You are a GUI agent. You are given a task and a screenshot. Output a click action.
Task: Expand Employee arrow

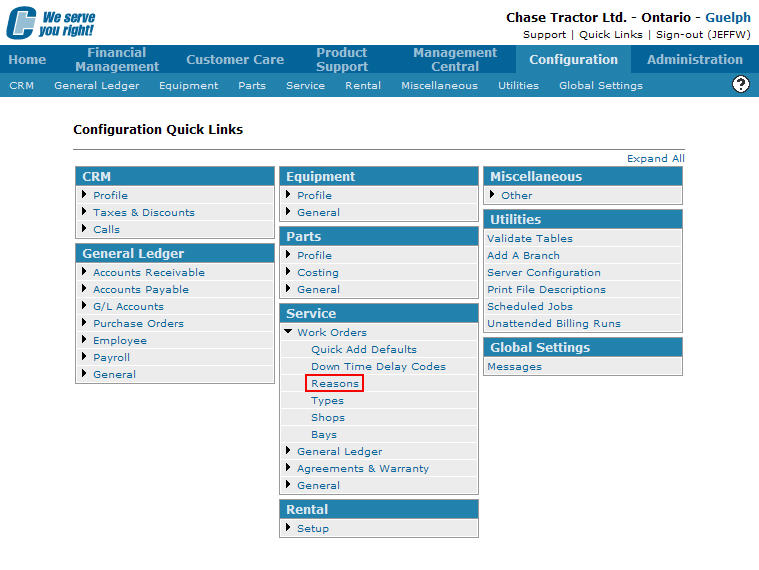coord(84,339)
